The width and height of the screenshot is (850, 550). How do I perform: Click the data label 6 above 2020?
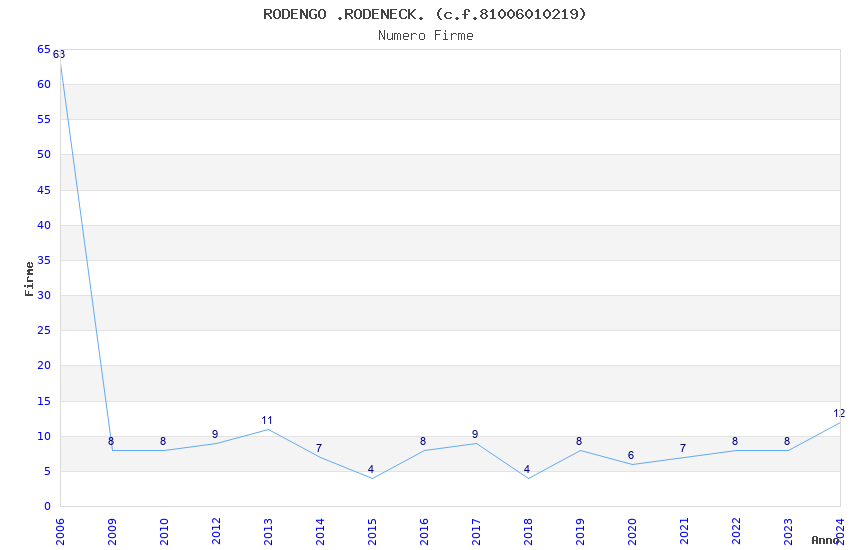click(x=631, y=456)
